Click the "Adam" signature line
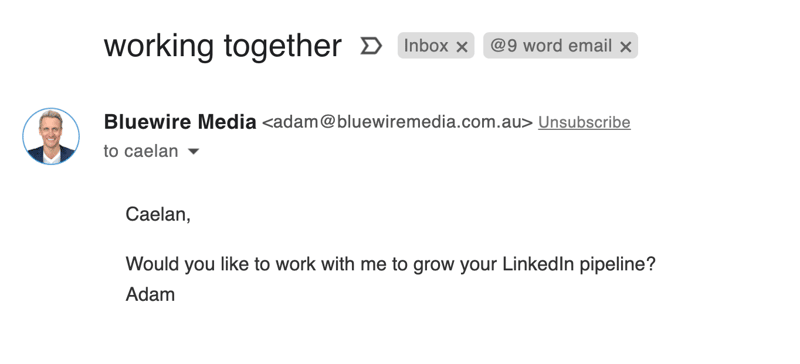The image size is (800, 364). (151, 295)
